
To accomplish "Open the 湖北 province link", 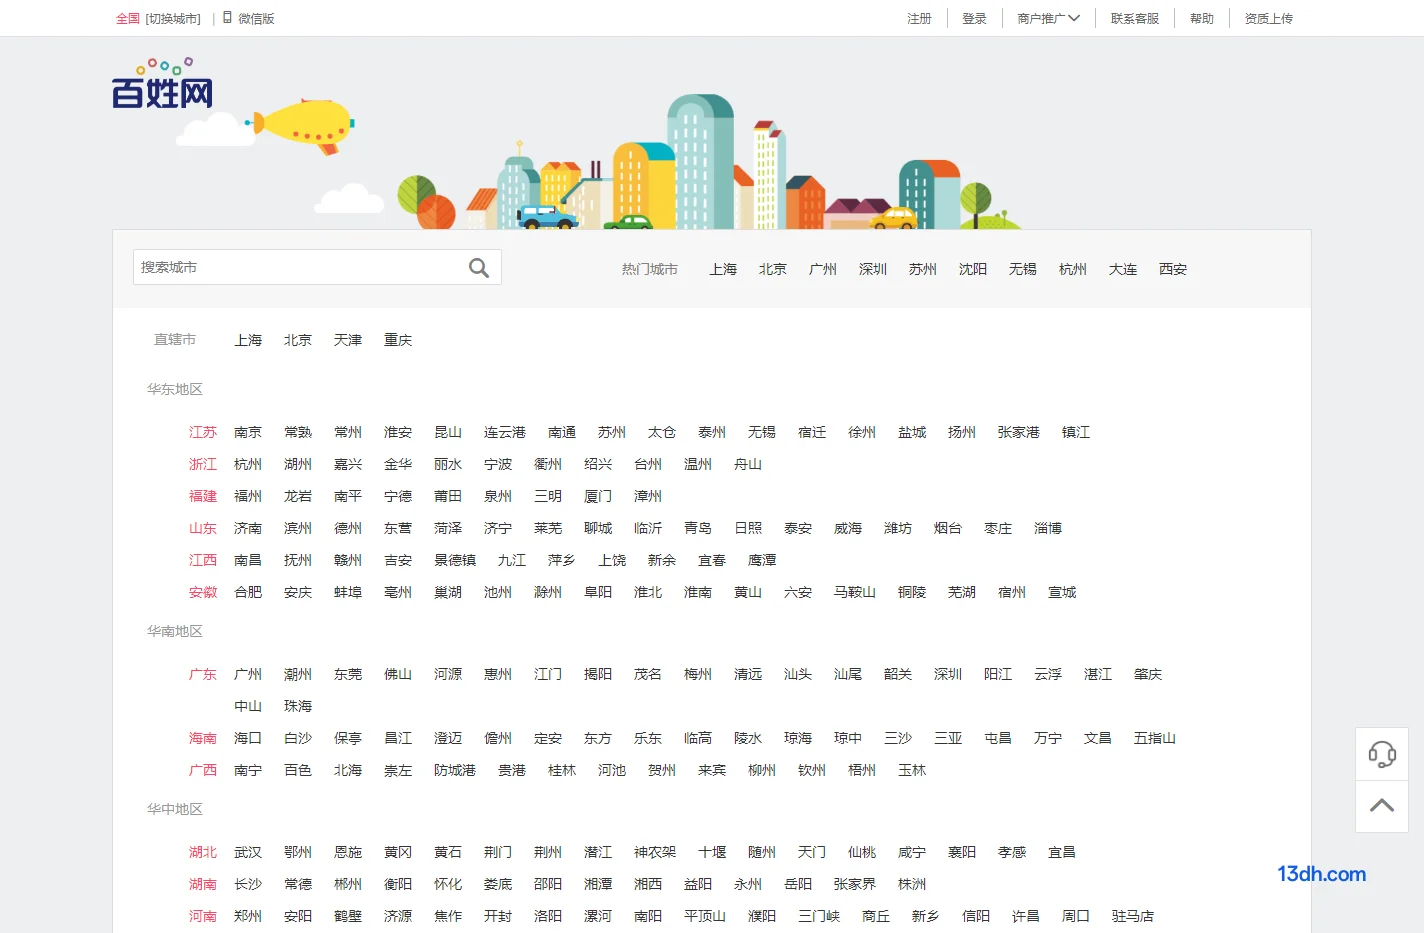I will coord(203,852).
